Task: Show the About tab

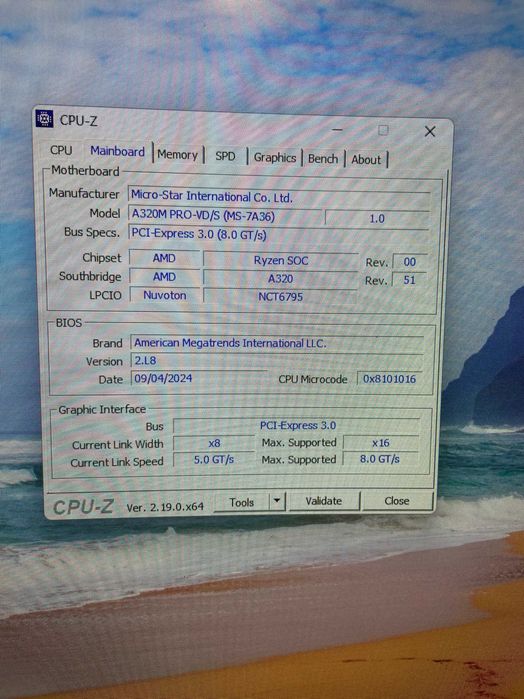Action: click(366, 160)
